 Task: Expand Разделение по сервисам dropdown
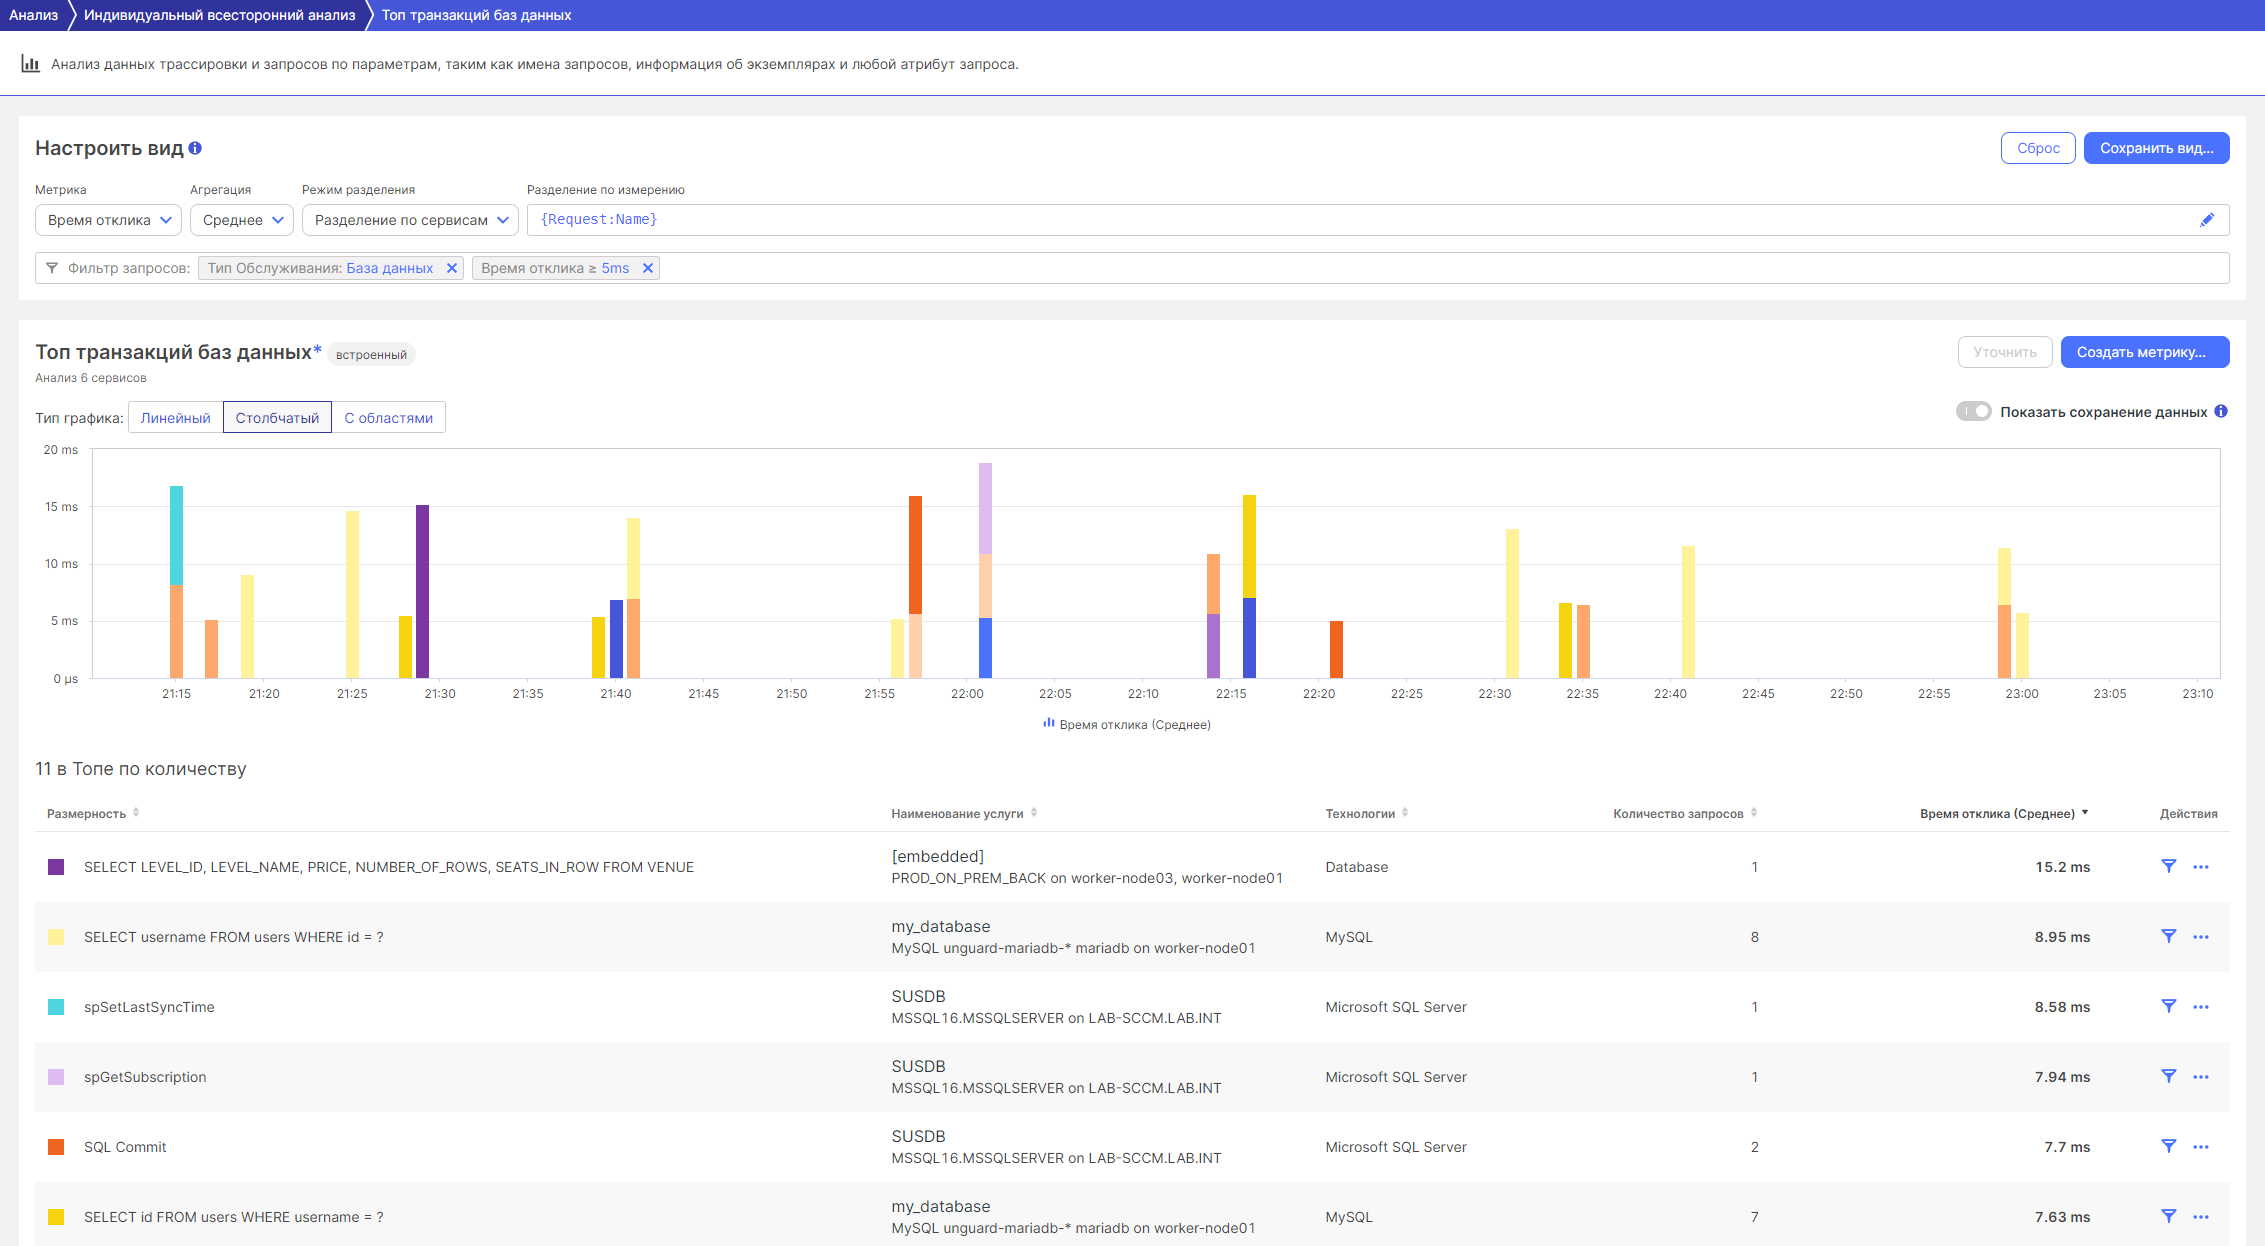410,220
